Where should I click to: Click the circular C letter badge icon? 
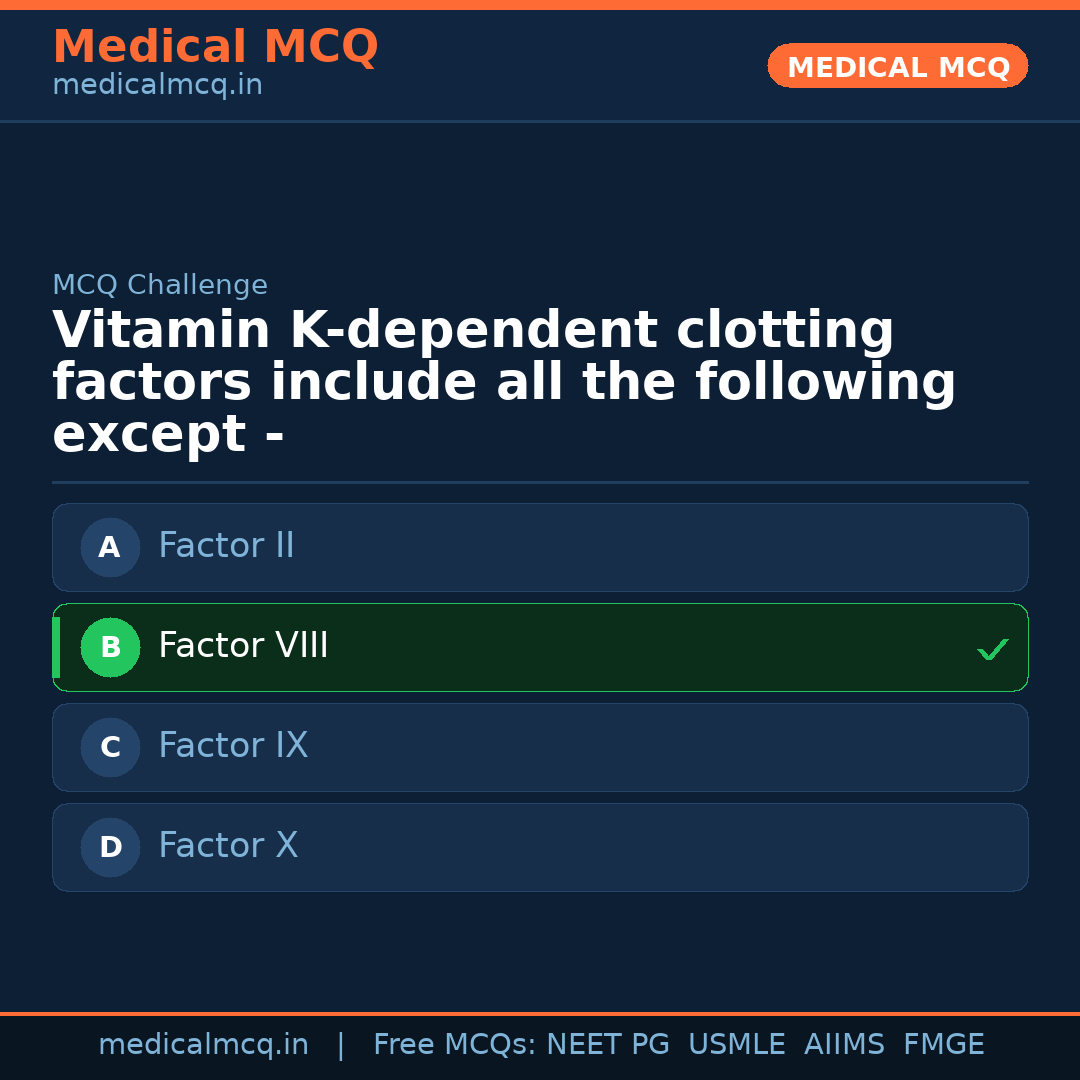(110, 747)
